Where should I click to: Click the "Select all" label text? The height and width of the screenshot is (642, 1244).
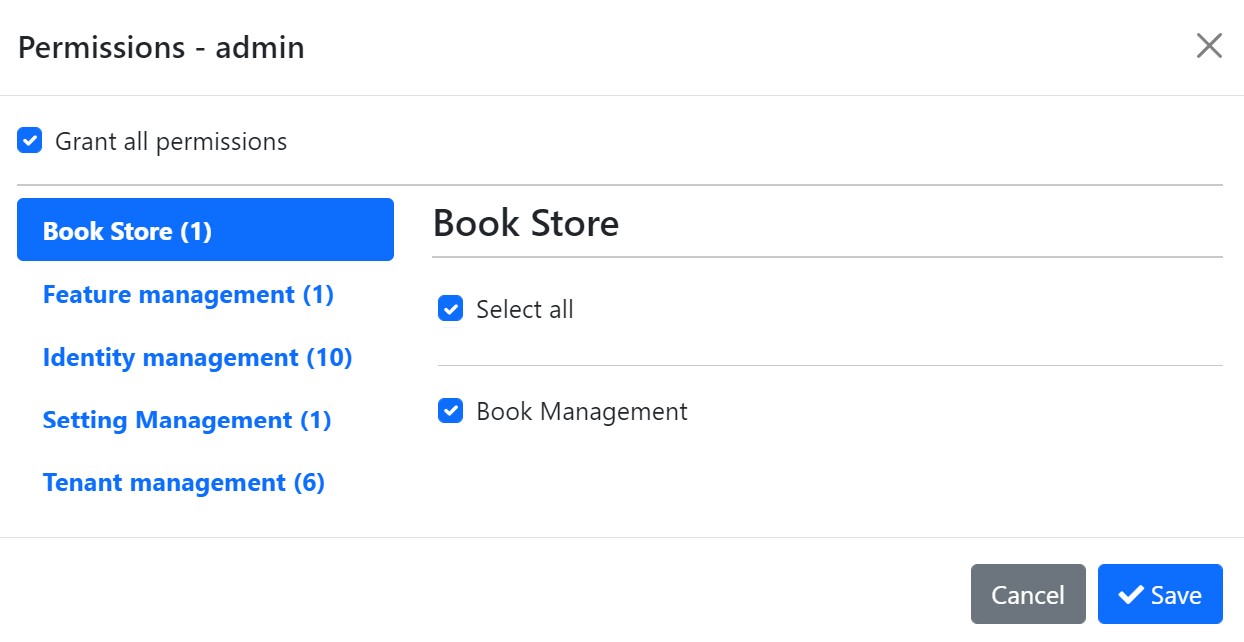(525, 310)
